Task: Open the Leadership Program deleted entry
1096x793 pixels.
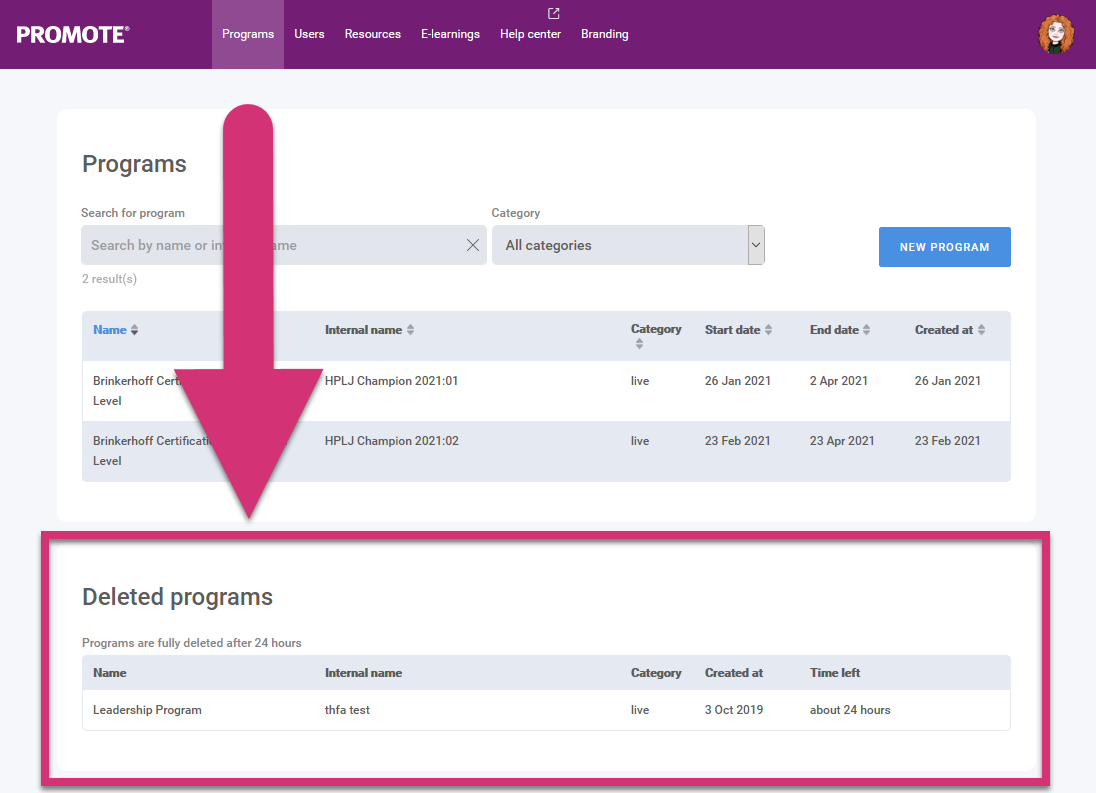Action: pos(147,709)
